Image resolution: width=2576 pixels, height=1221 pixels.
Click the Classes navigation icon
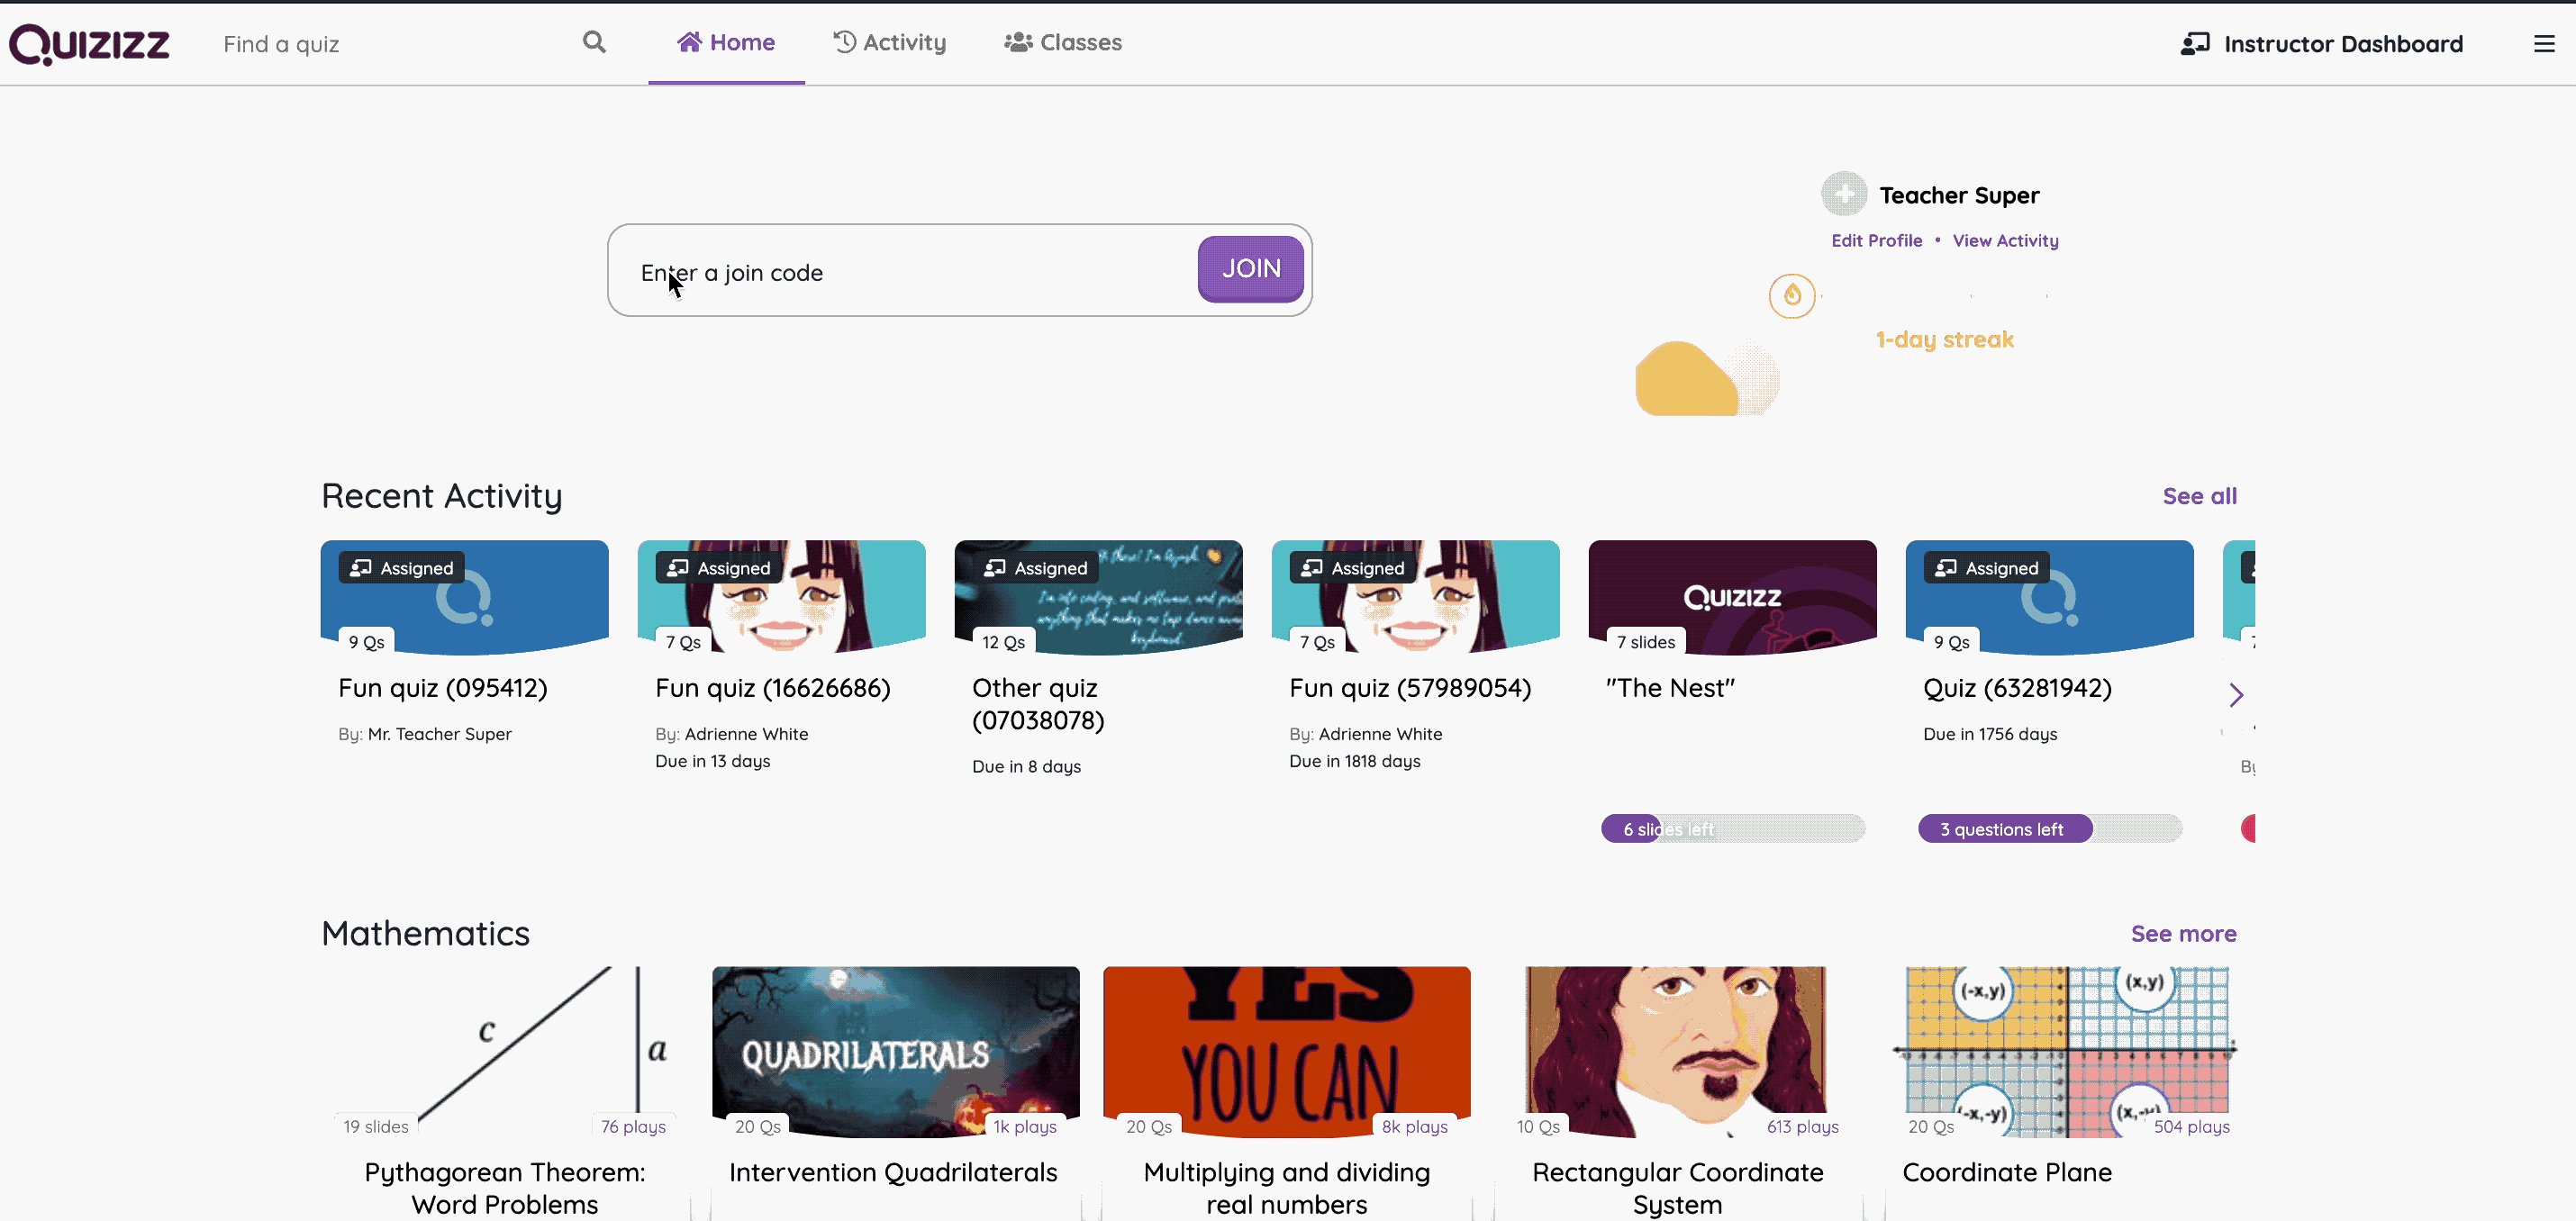(x=1017, y=42)
